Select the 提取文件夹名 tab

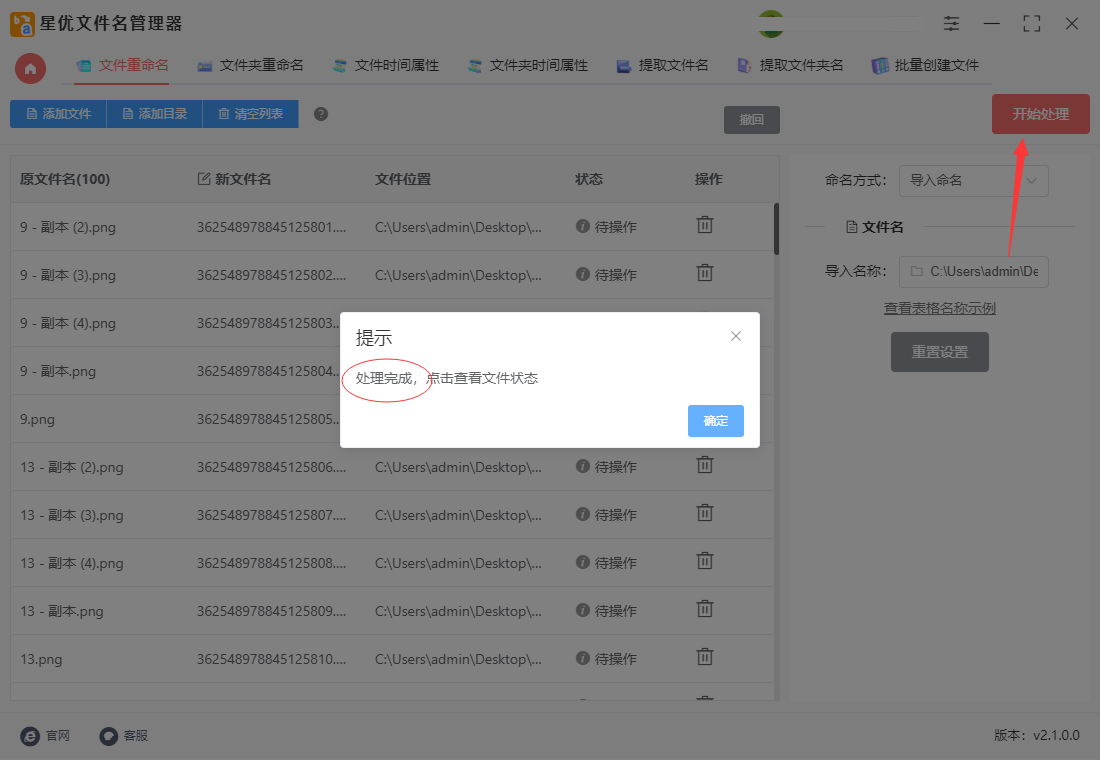790,65
